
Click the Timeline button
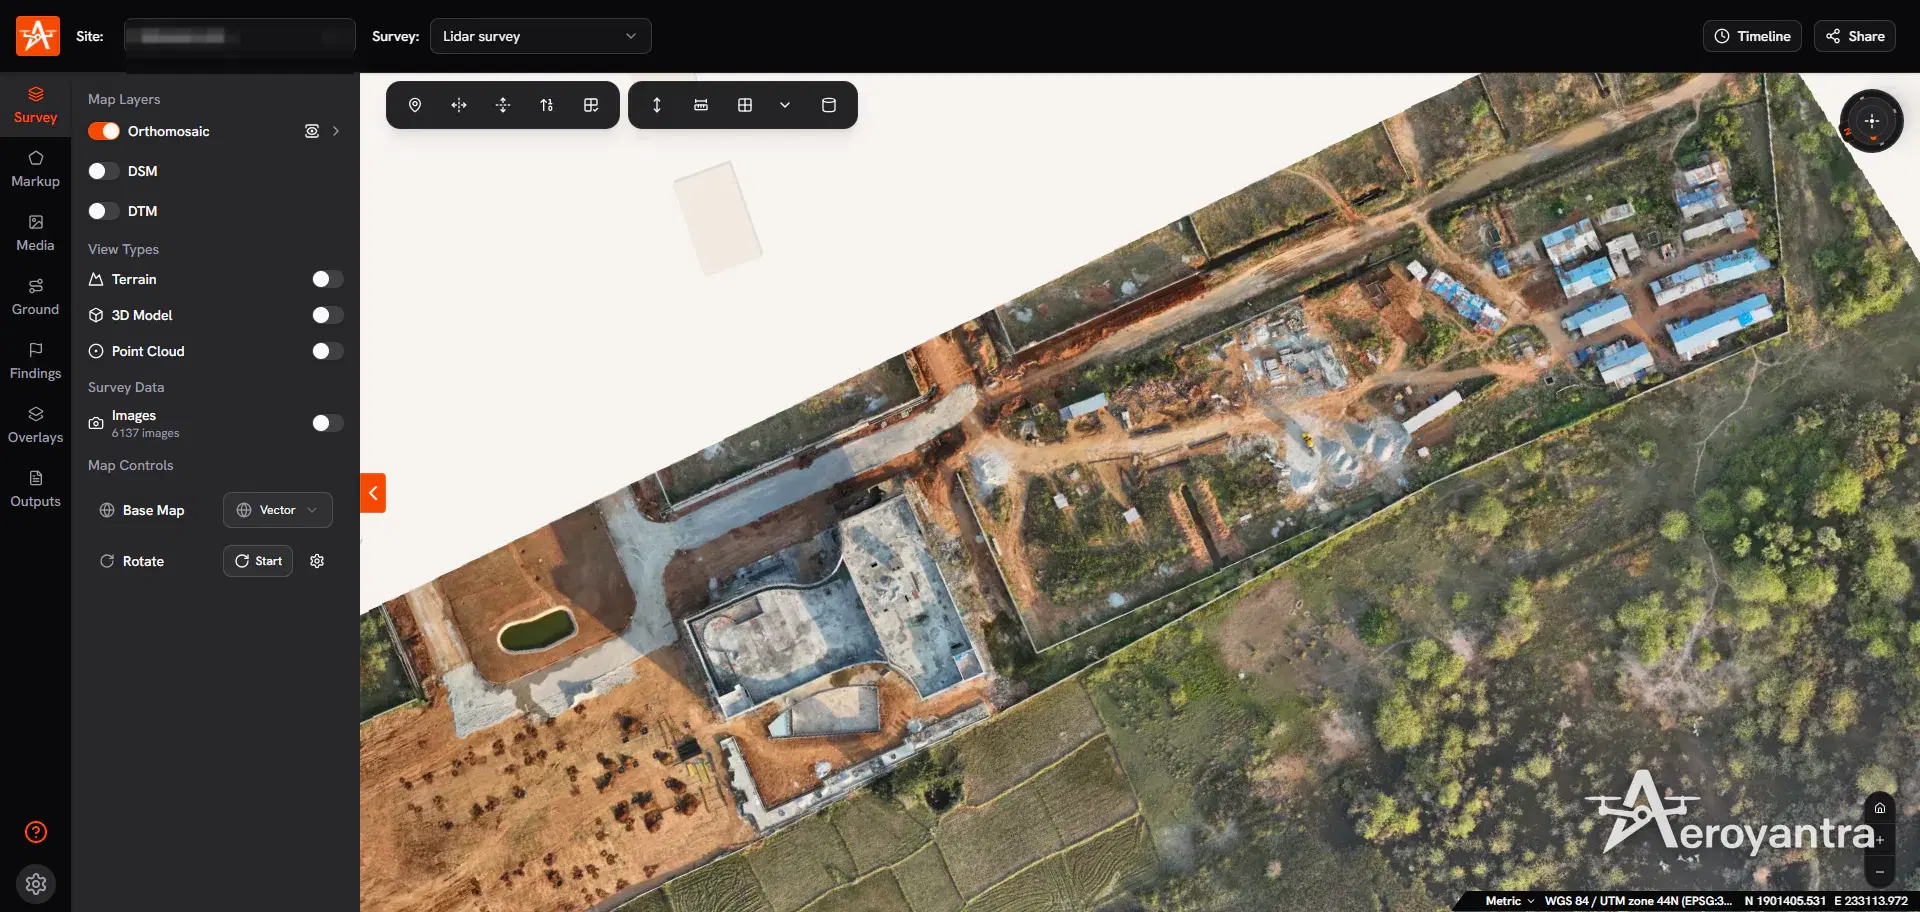(x=1752, y=36)
